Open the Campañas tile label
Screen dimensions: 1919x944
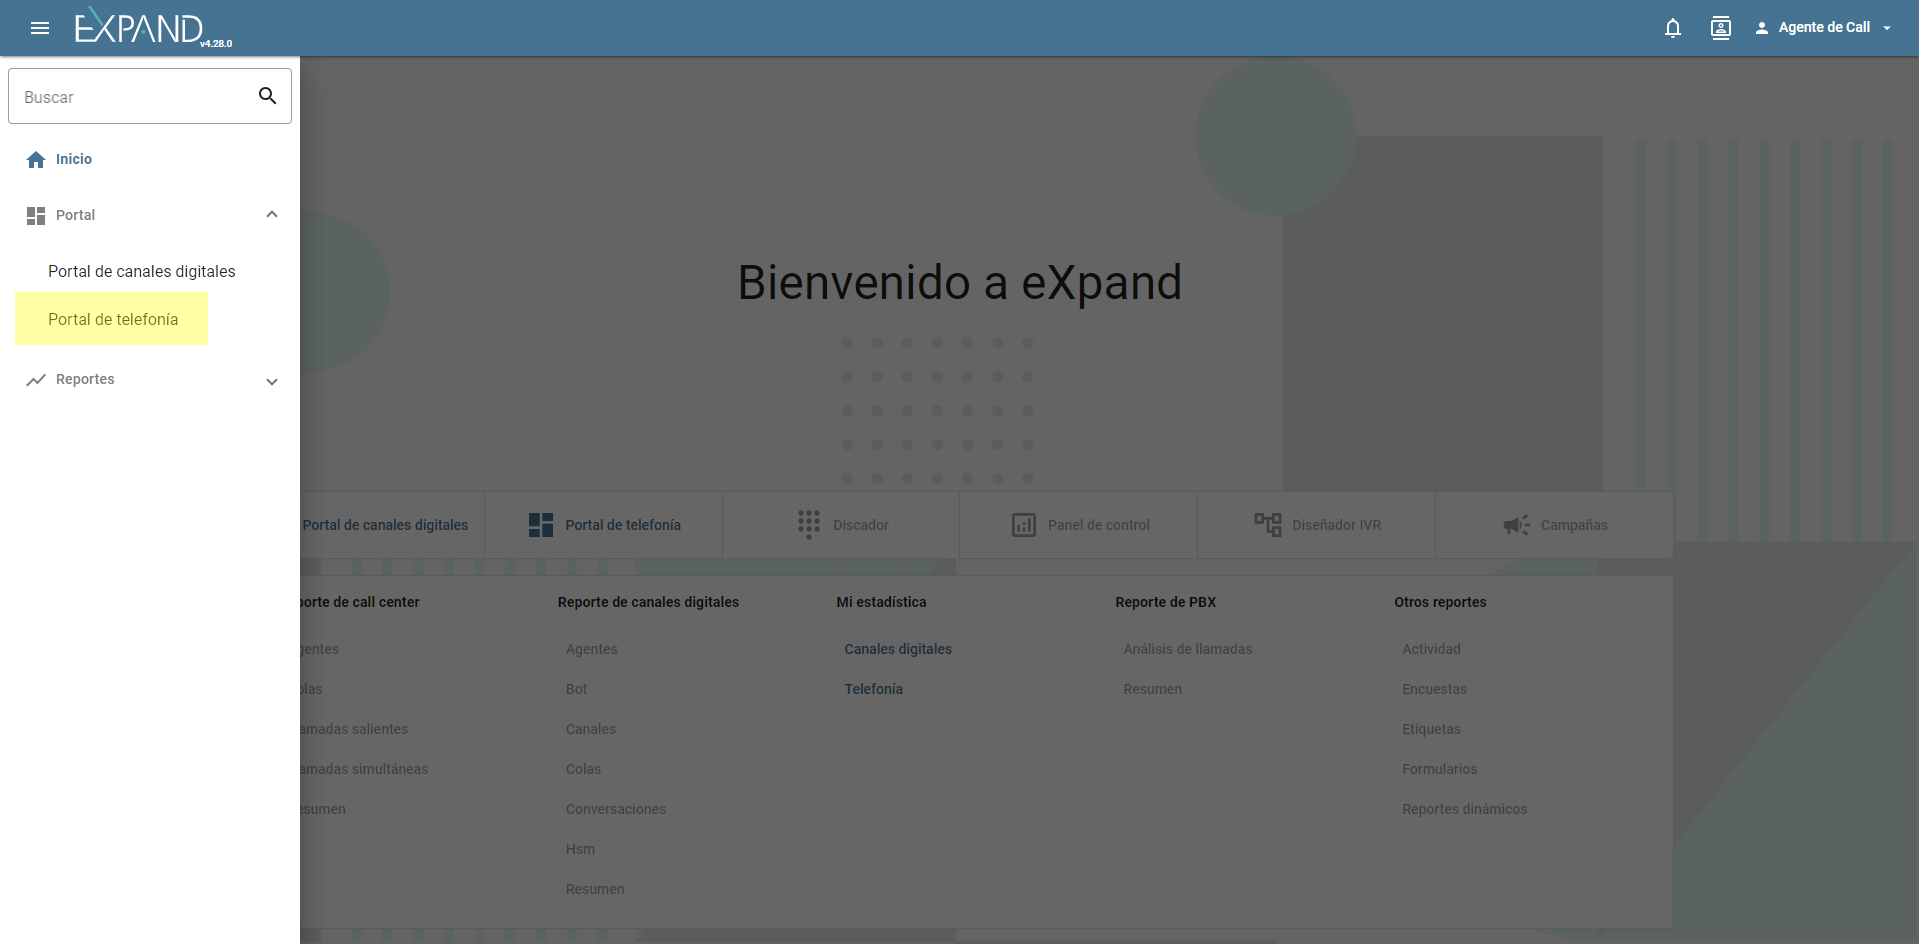(1574, 525)
